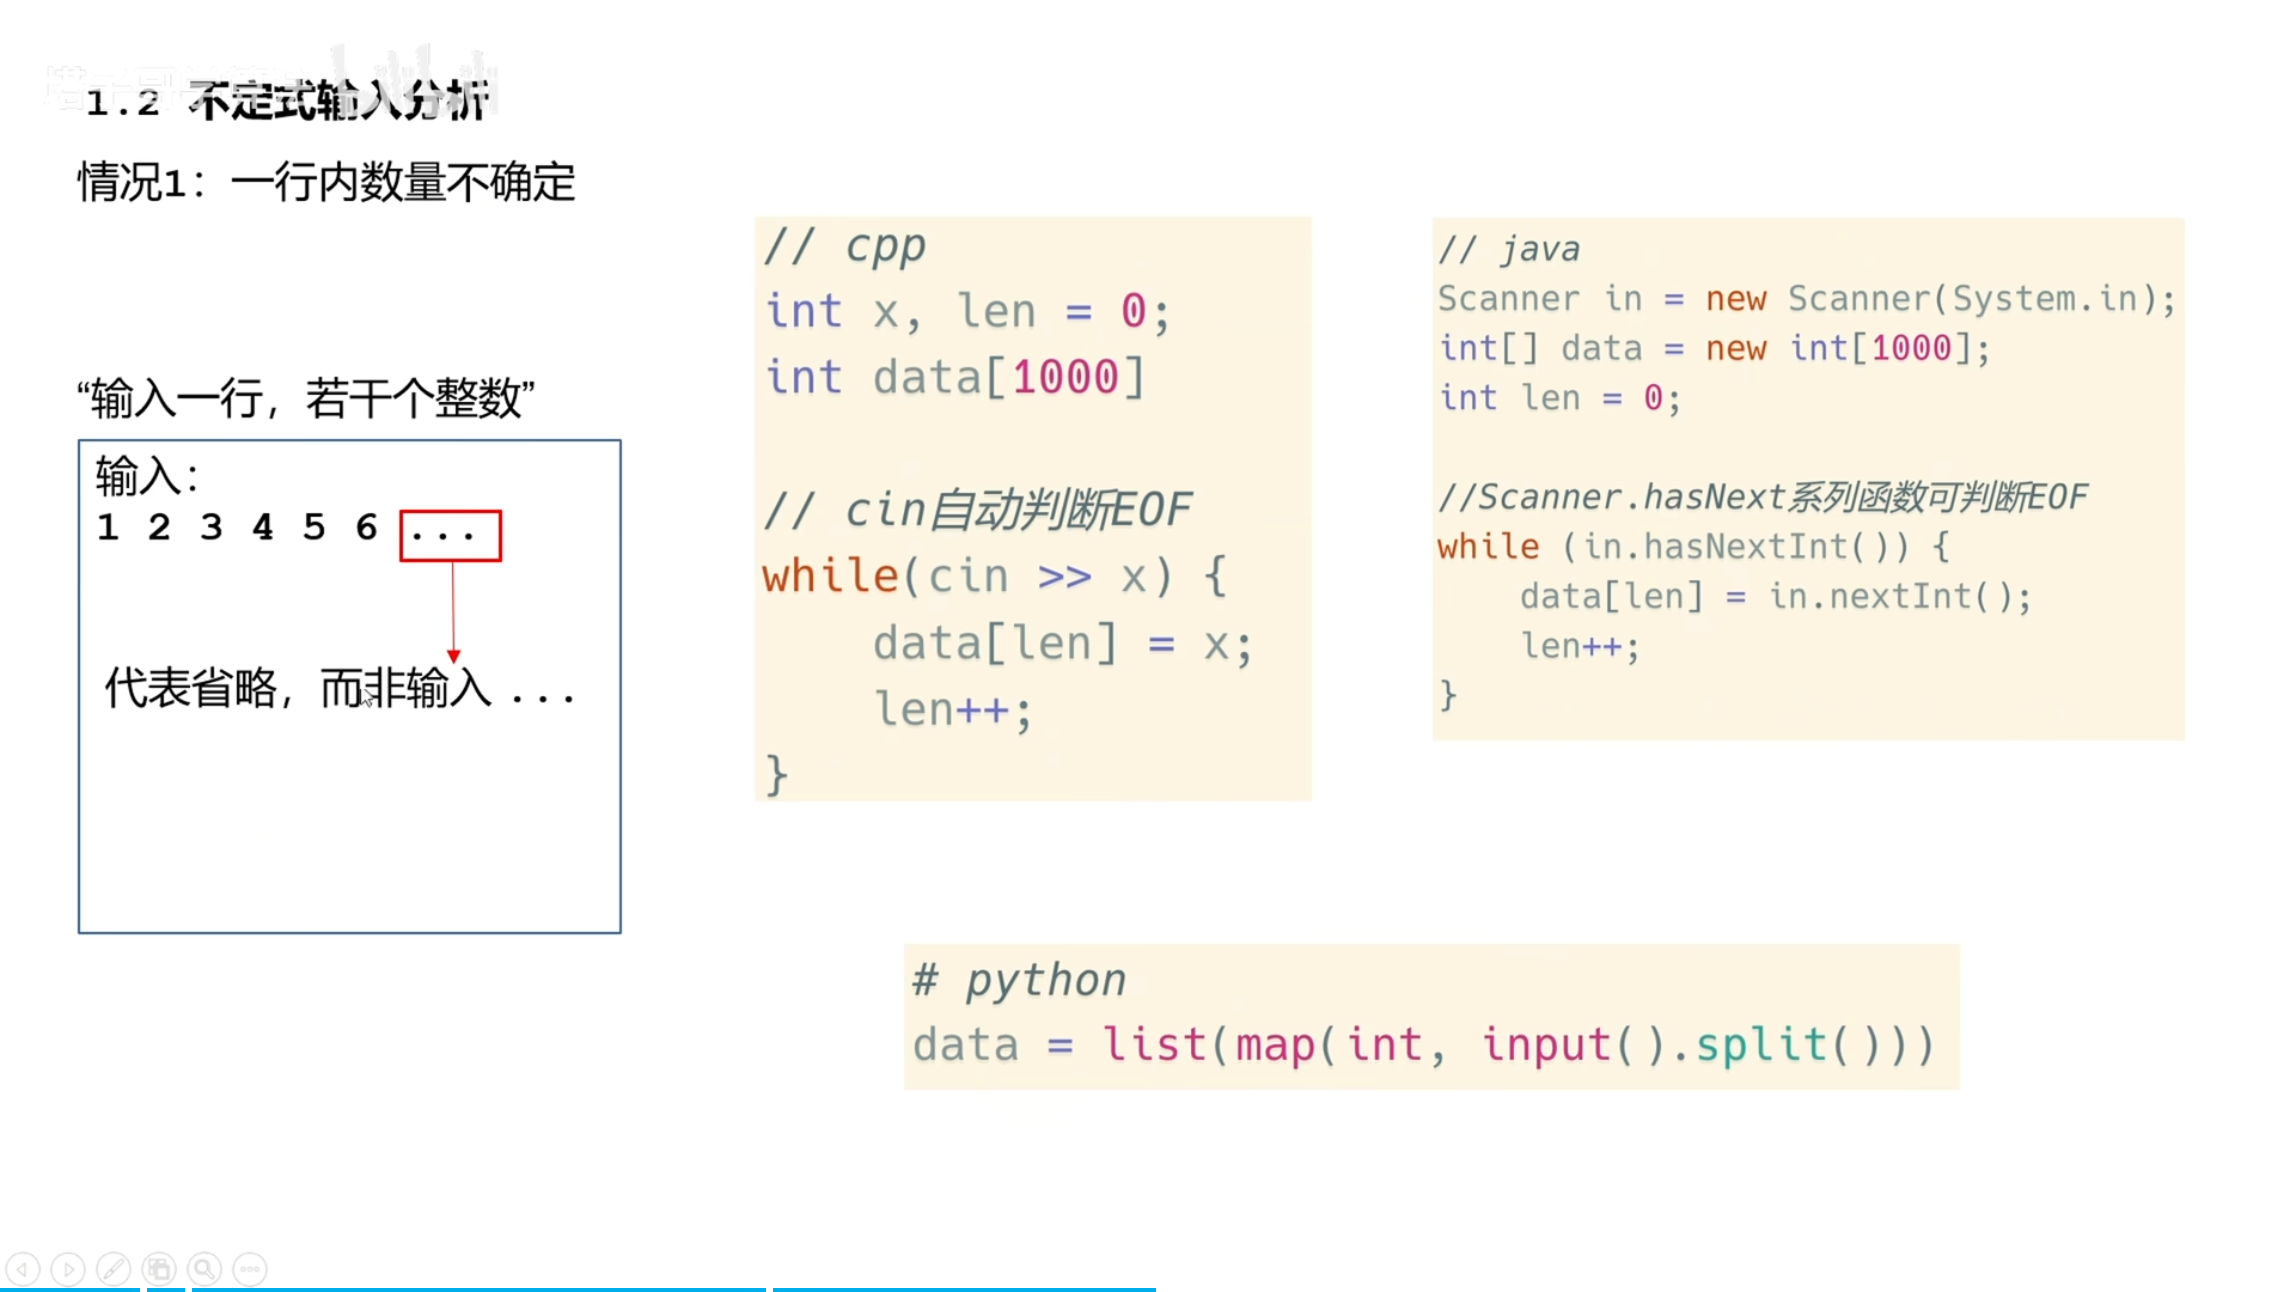2296x1292 pixels.
Task: Click the slide title '1.2 不定式输入分析'
Action: (288, 101)
